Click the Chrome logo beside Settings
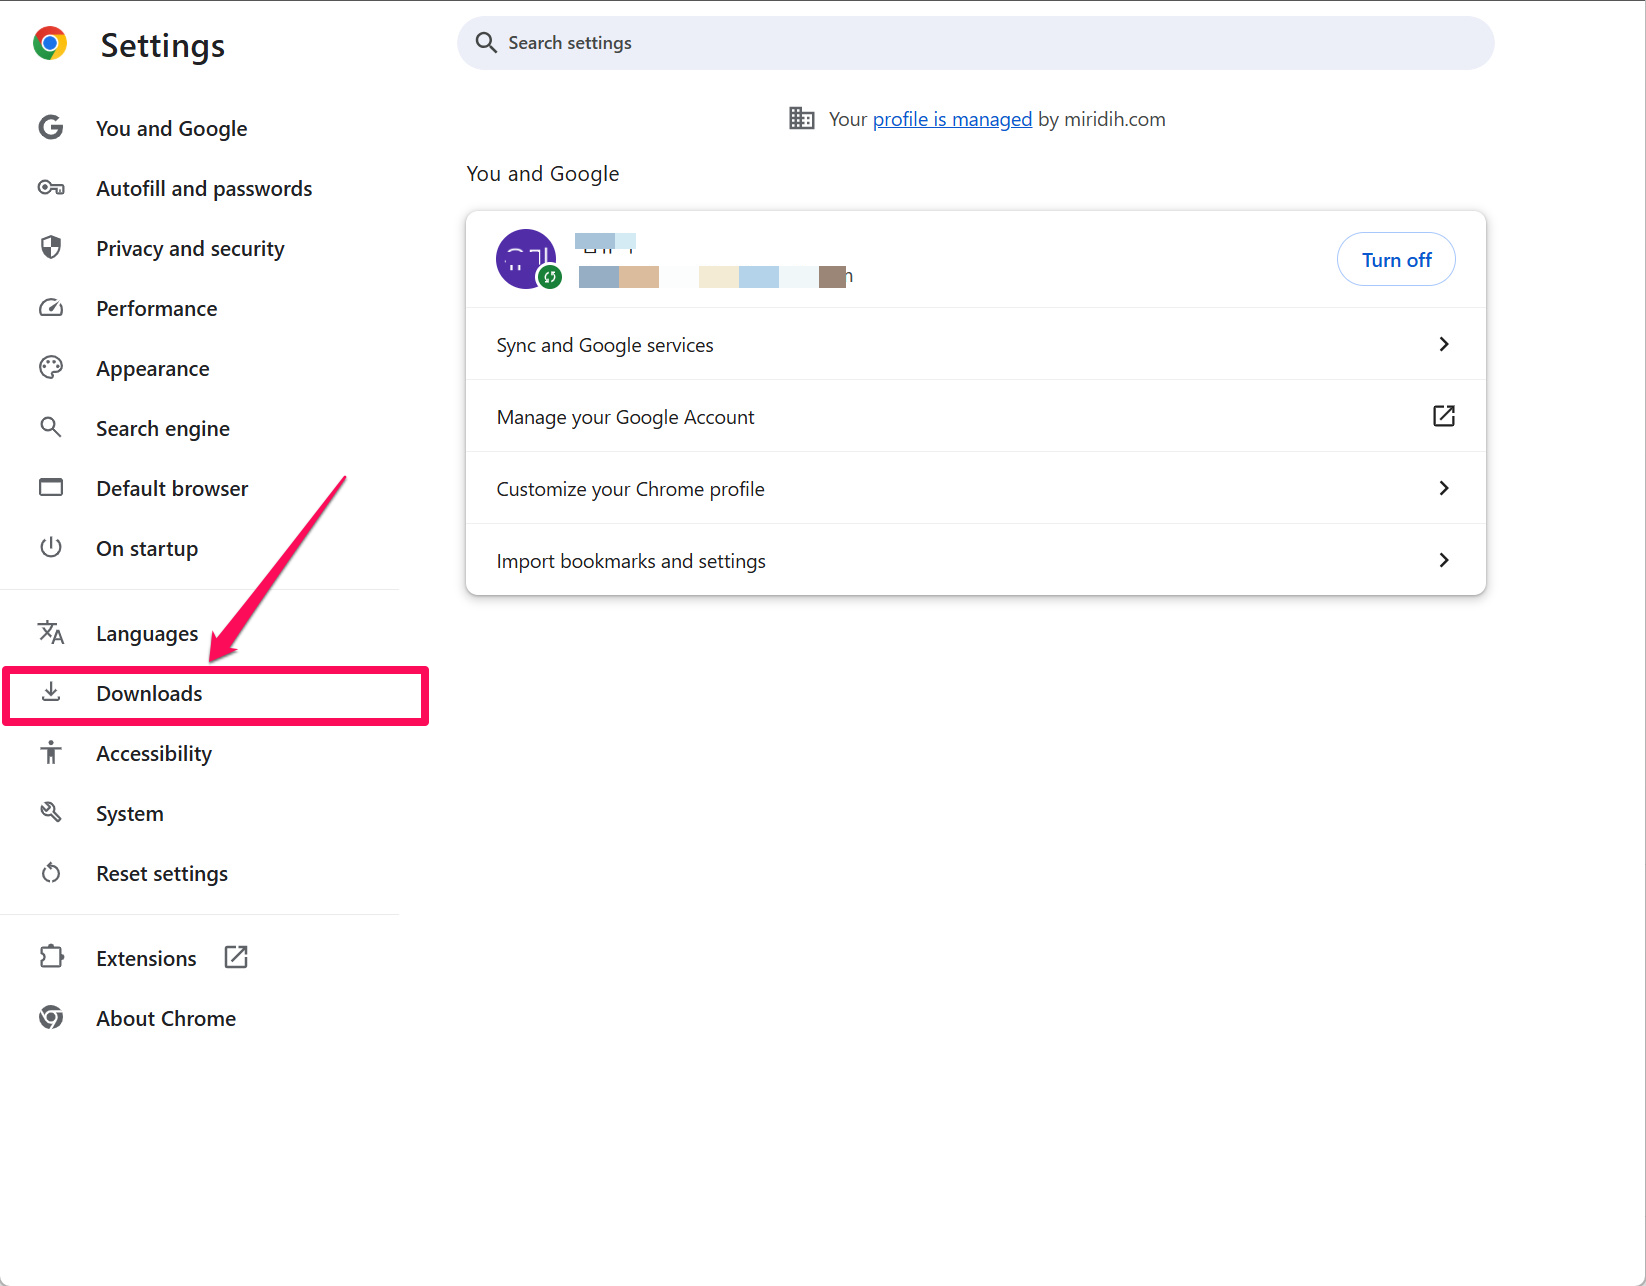 [x=50, y=44]
